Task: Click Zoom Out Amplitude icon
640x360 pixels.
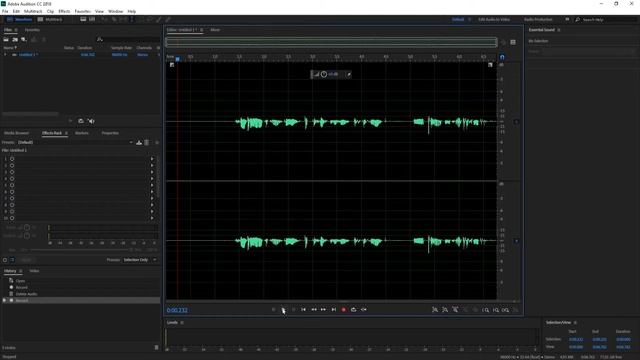Action: point(445,310)
